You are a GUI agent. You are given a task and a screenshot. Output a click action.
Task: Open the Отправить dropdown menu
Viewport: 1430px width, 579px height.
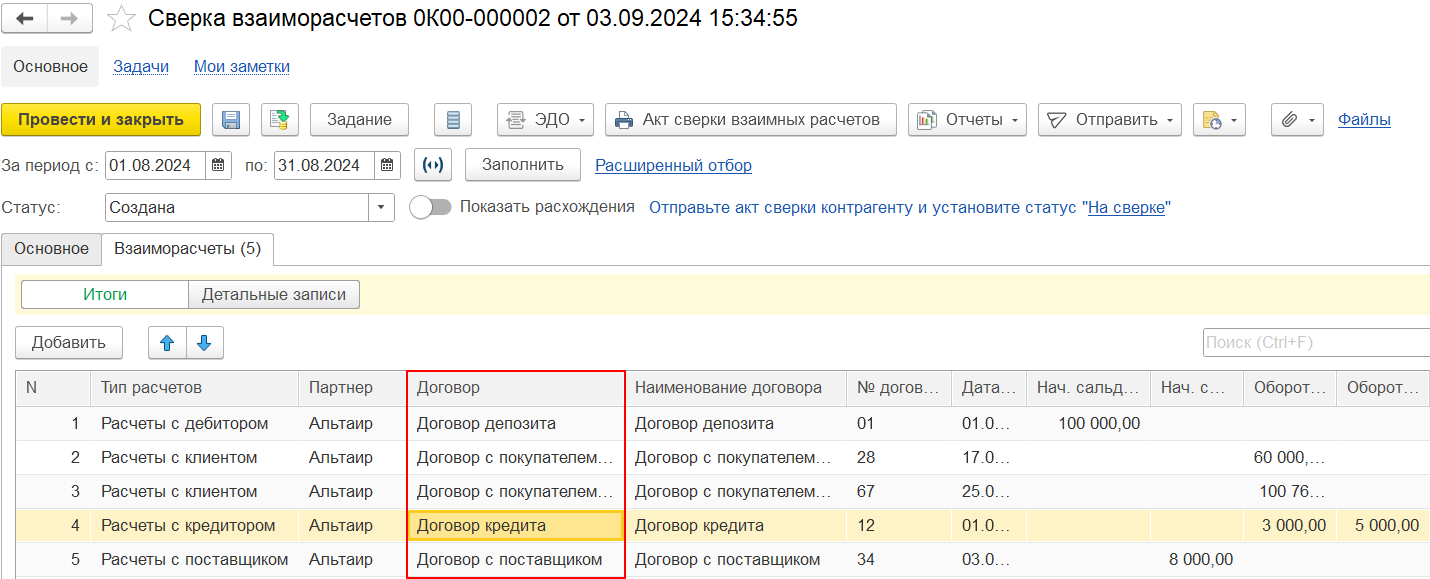(1110, 120)
